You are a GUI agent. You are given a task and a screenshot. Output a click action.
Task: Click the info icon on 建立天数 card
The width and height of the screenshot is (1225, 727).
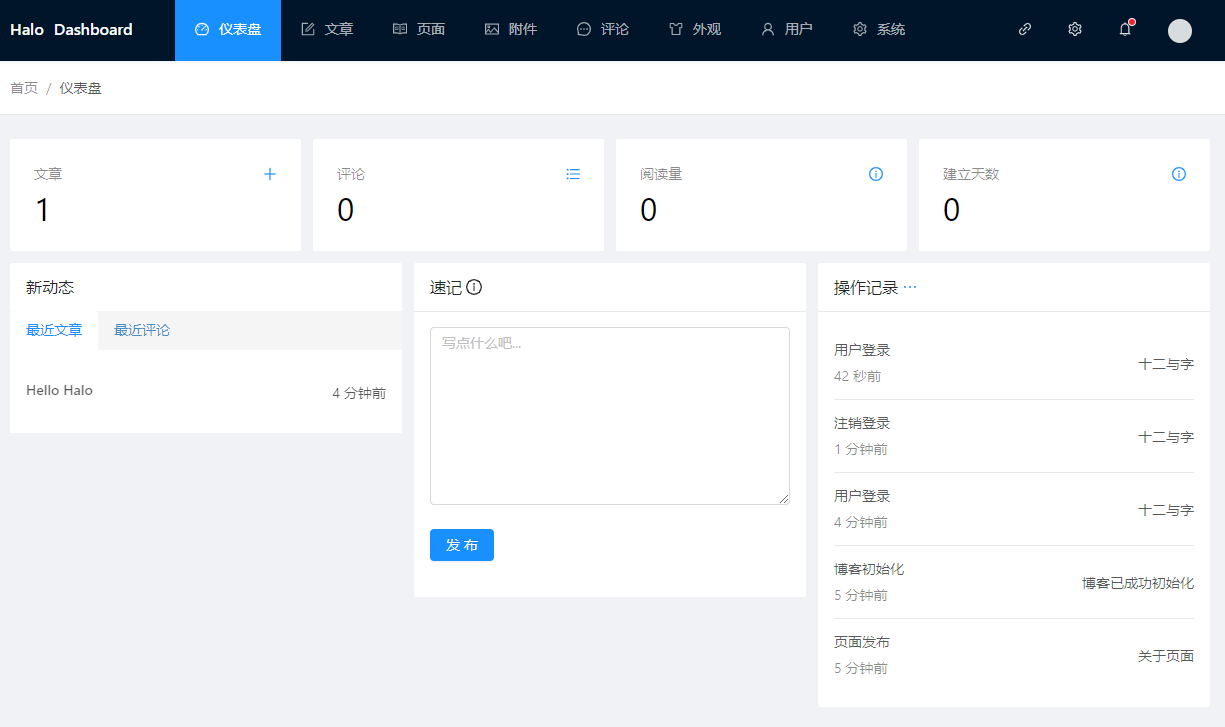pos(1179,174)
